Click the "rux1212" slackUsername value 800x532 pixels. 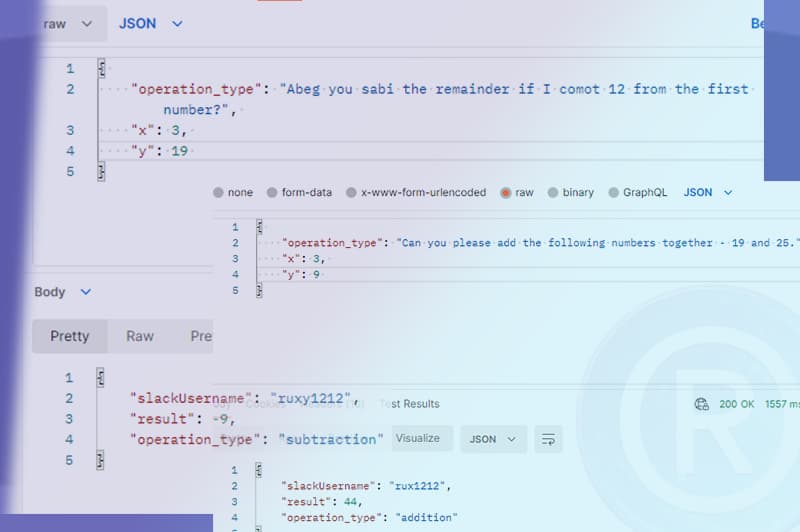pos(417,486)
